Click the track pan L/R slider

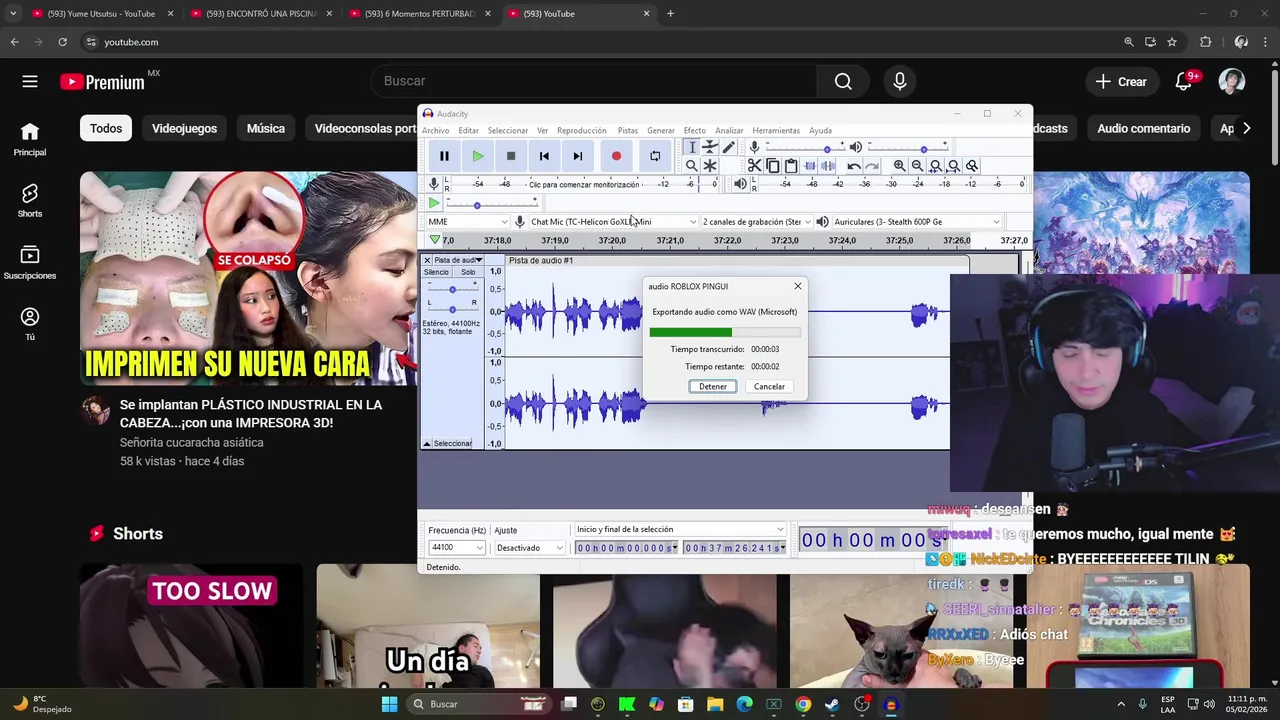[452, 309]
